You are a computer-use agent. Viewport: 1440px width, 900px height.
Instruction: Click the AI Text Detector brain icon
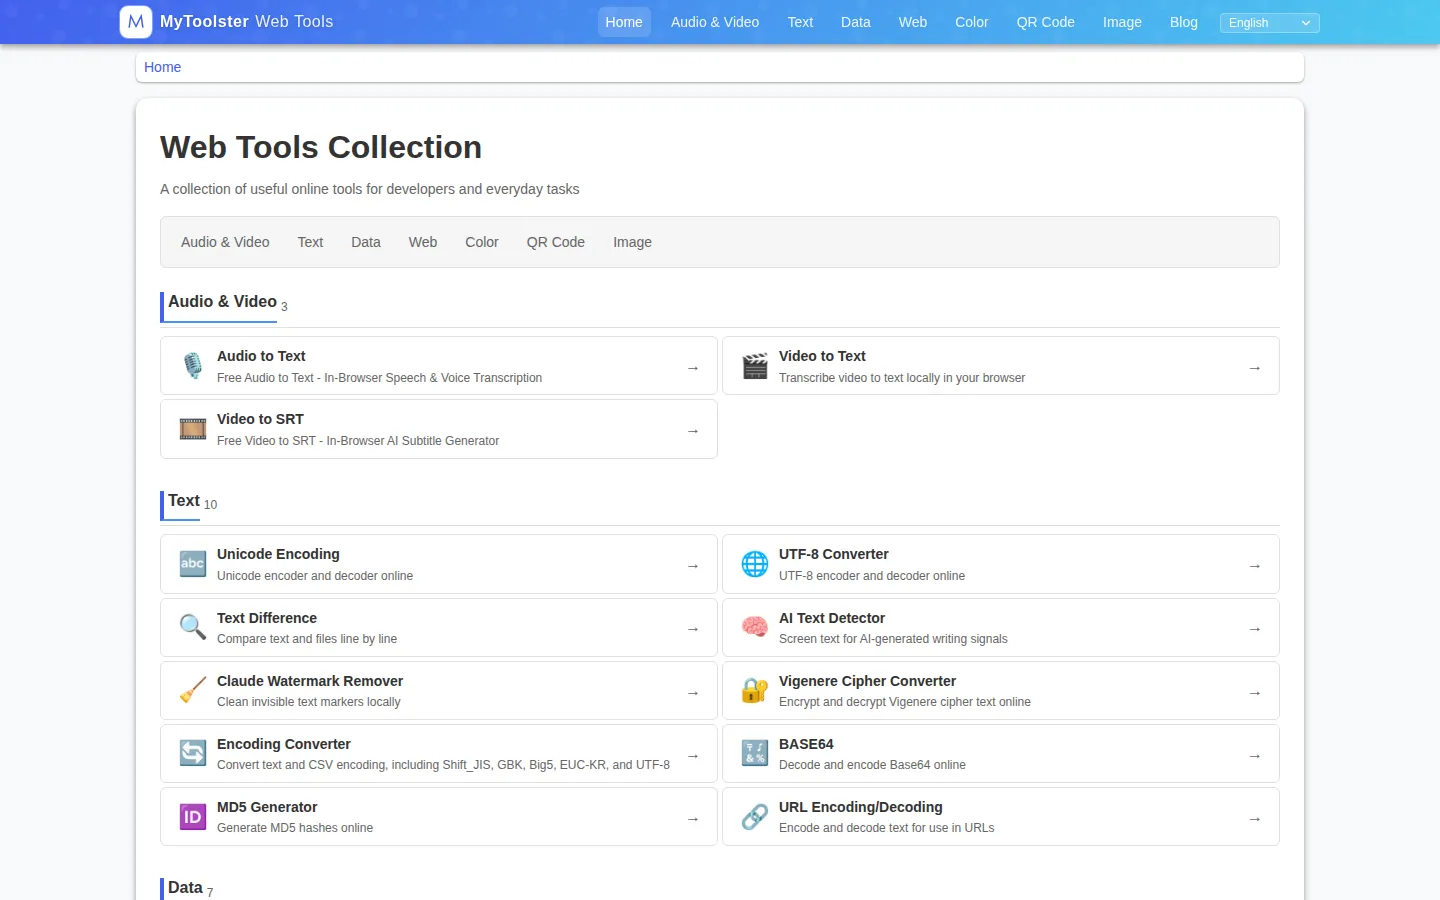755,627
